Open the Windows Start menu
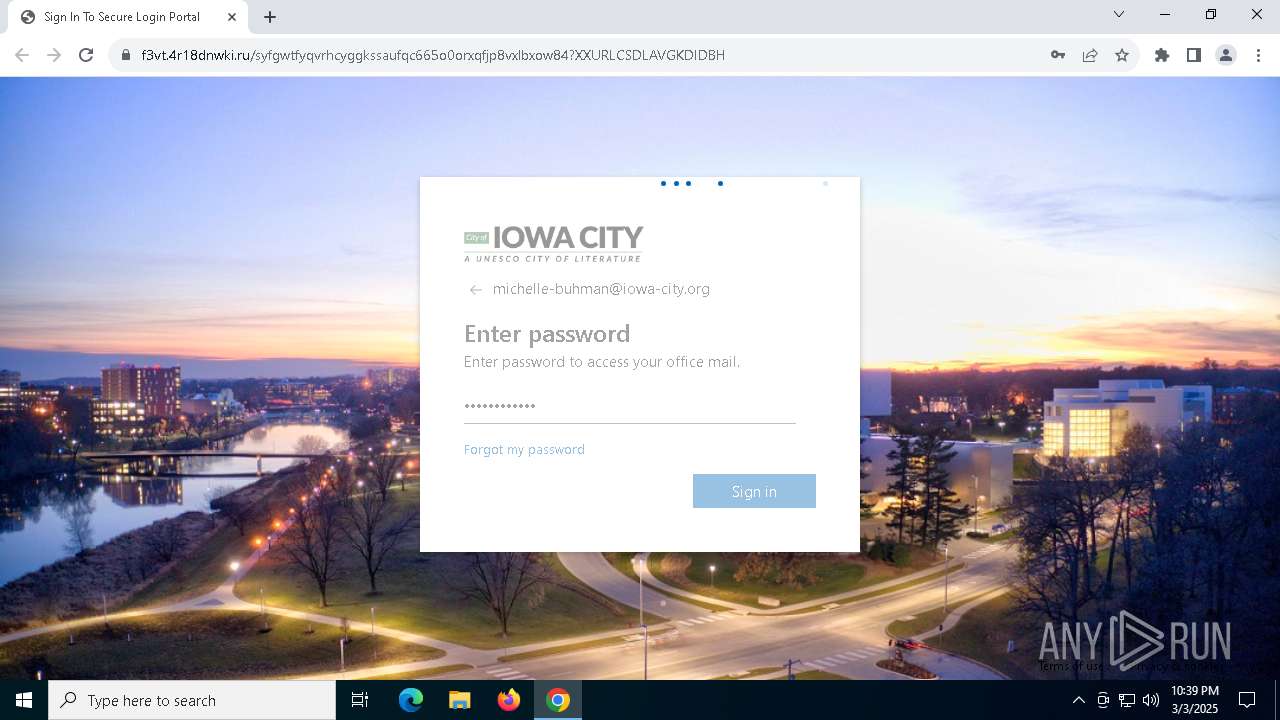The height and width of the screenshot is (720, 1280). tap(24, 700)
